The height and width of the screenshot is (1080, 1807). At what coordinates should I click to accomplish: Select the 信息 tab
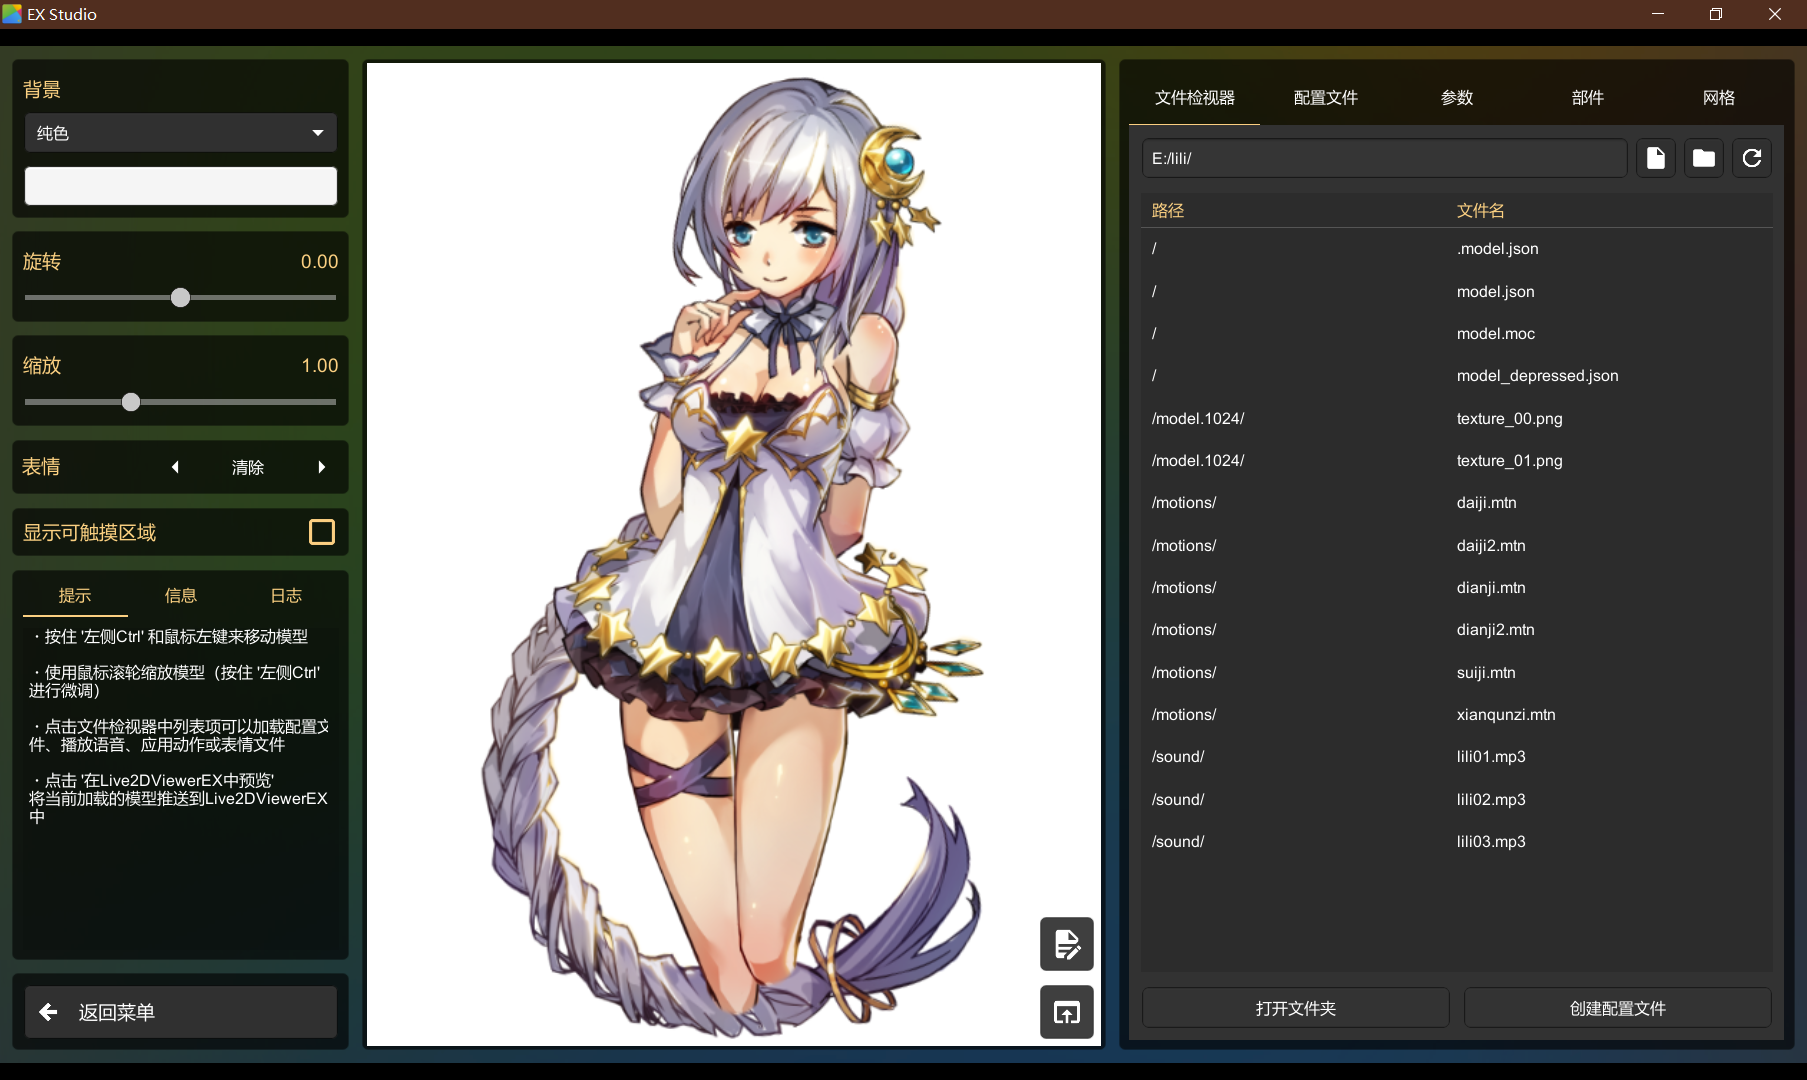coord(181,596)
